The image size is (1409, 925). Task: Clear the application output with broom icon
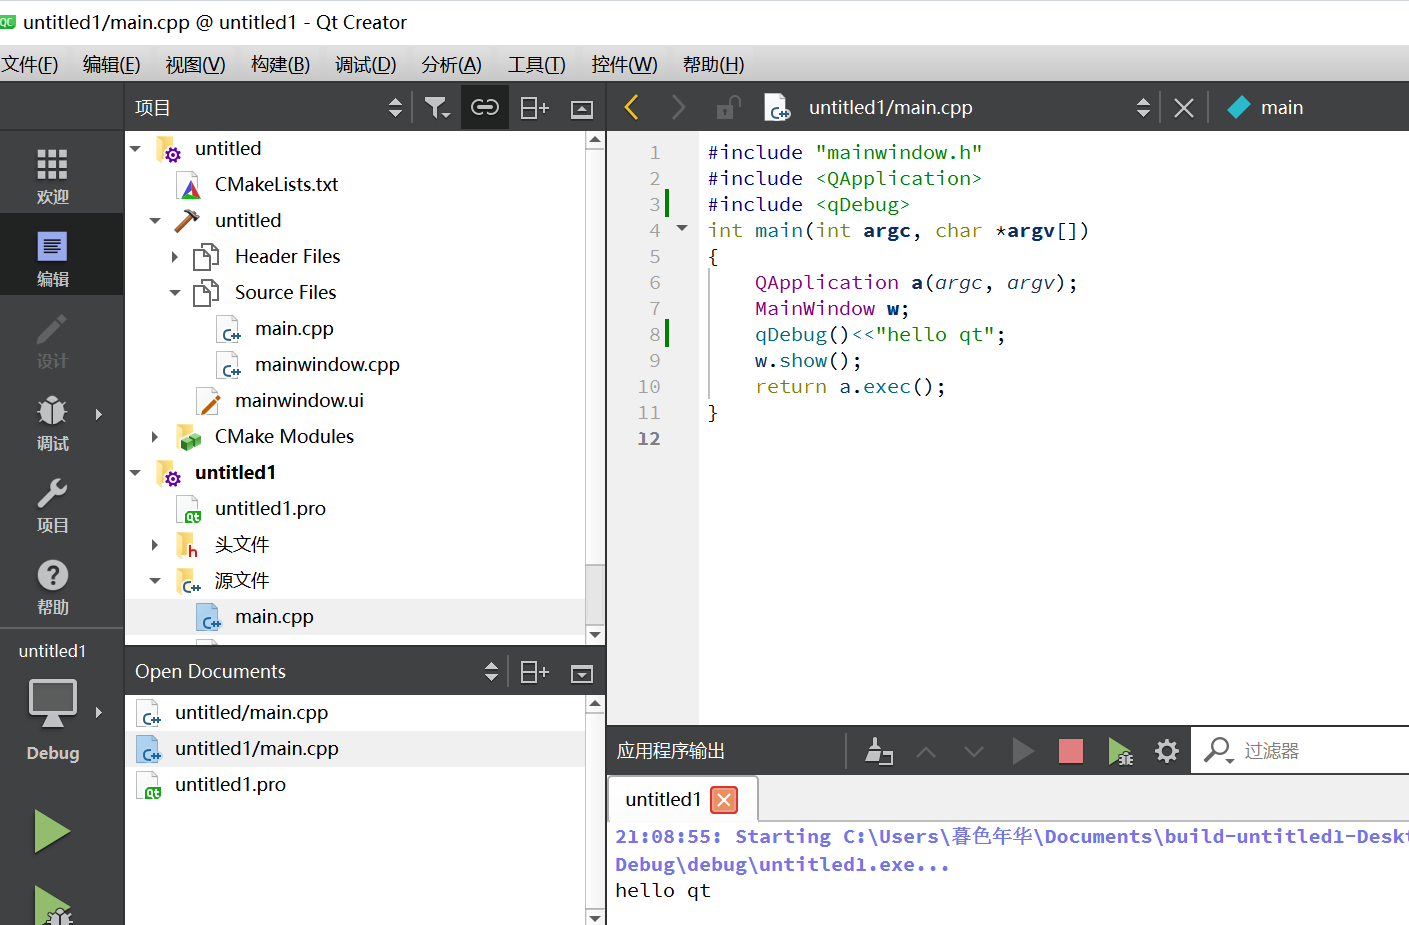coord(878,751)
